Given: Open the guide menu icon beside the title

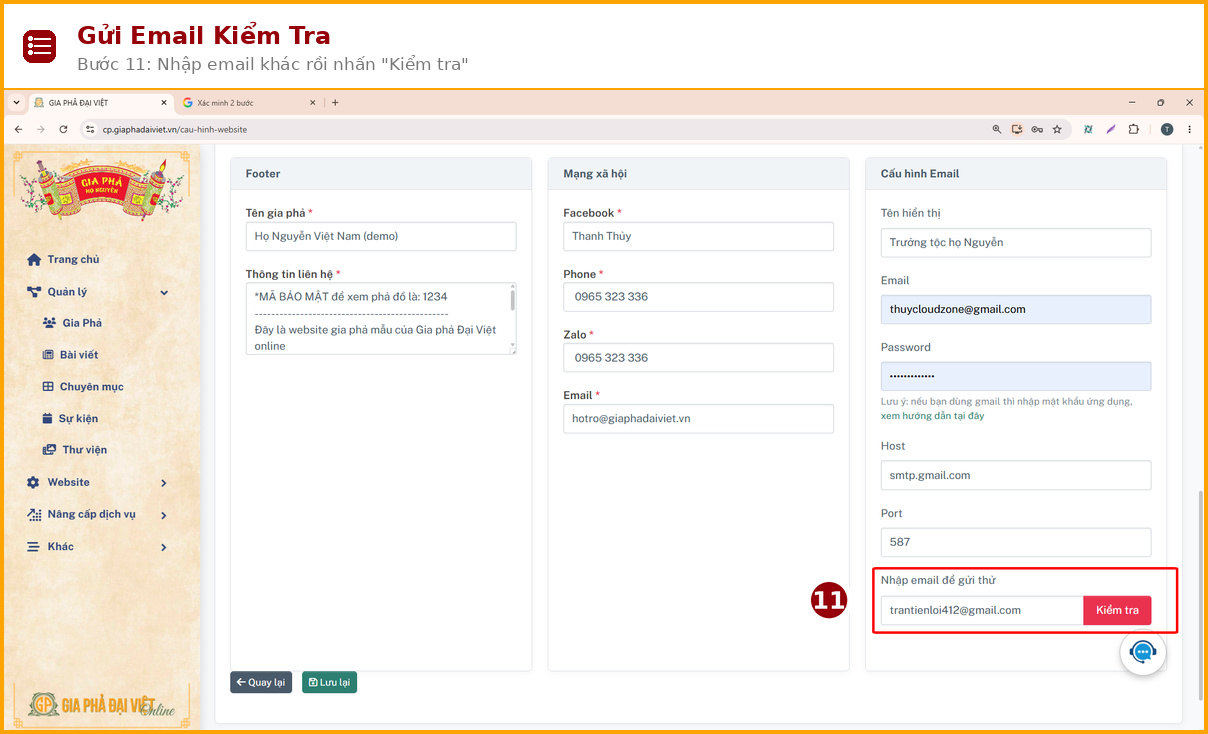Looking at the screenshot, I should point(40,46).
